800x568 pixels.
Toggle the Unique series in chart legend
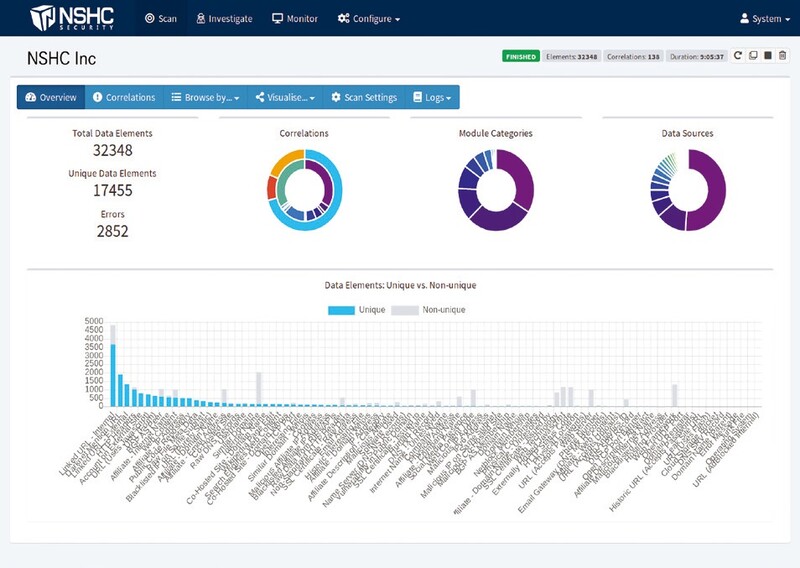pos(357,310)
